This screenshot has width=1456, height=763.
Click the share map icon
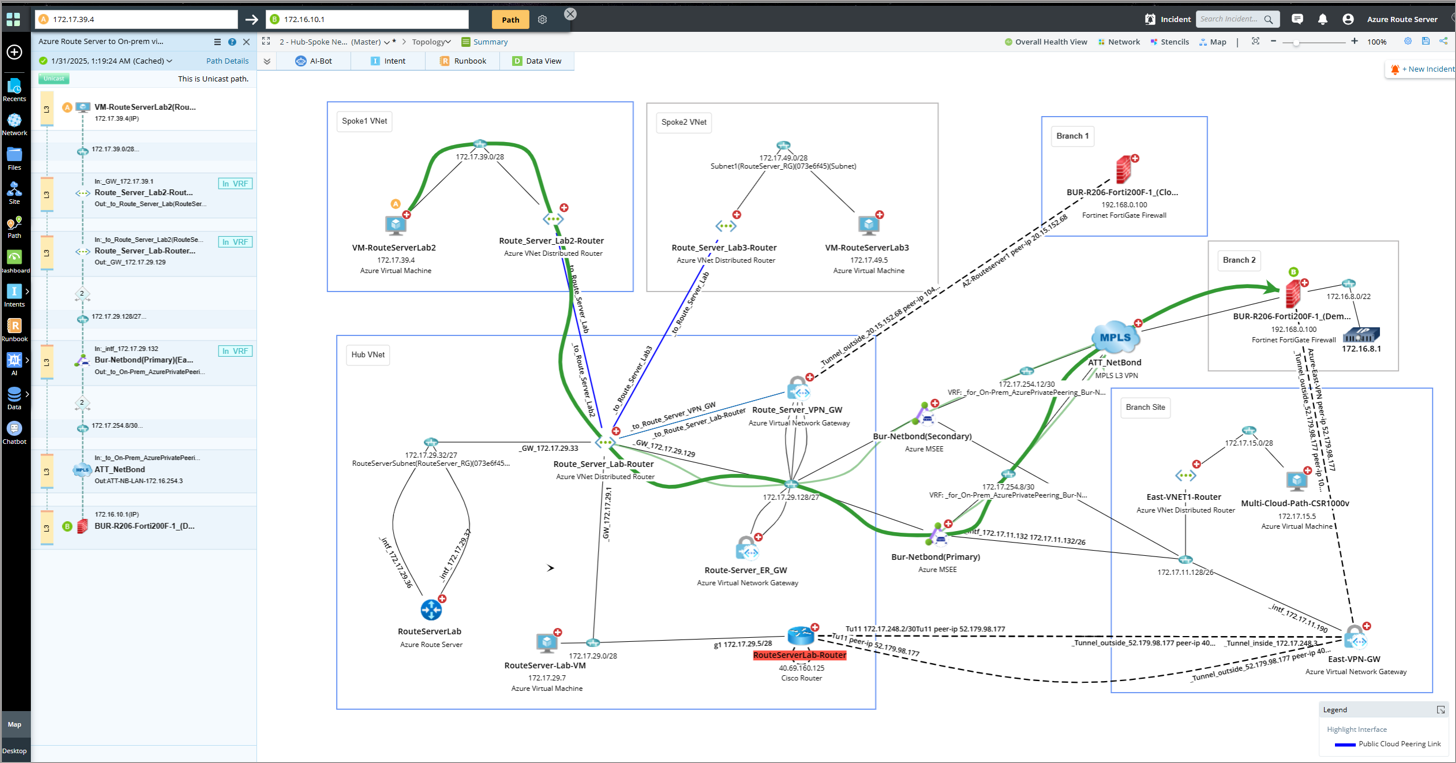pyautogui.click(x=1443, y=42)
